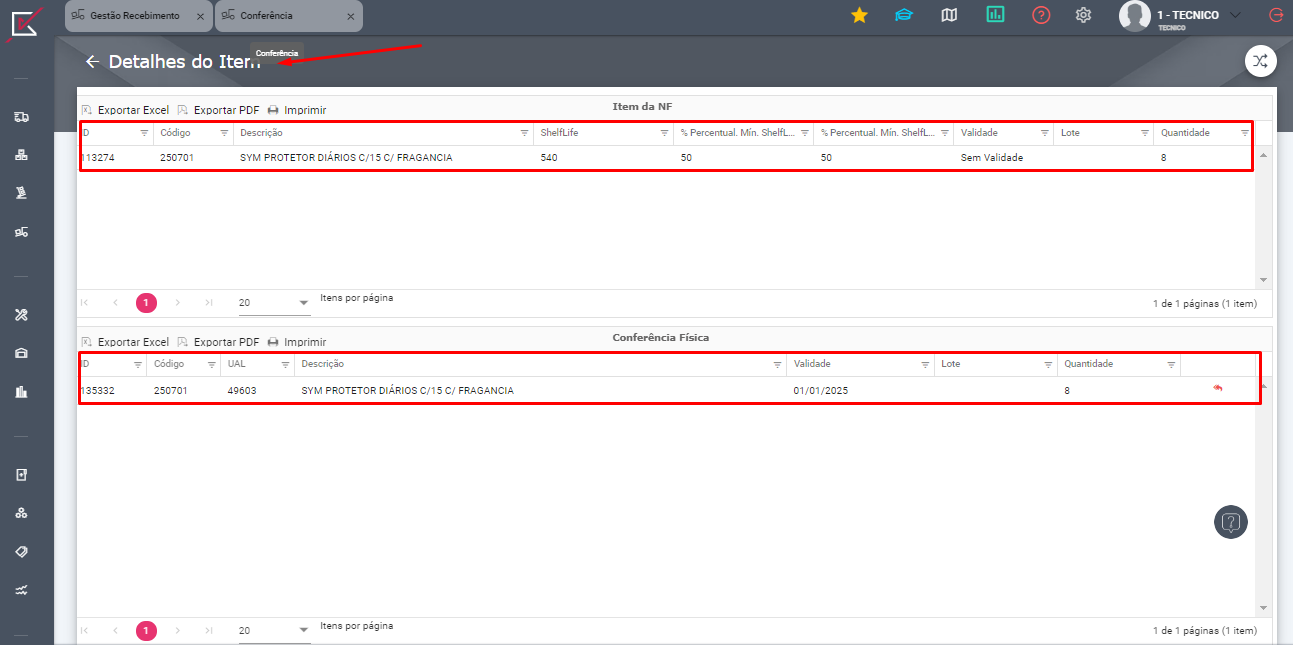
Task: Go to next page in Item da NF
Action: (x=178, y=302)
